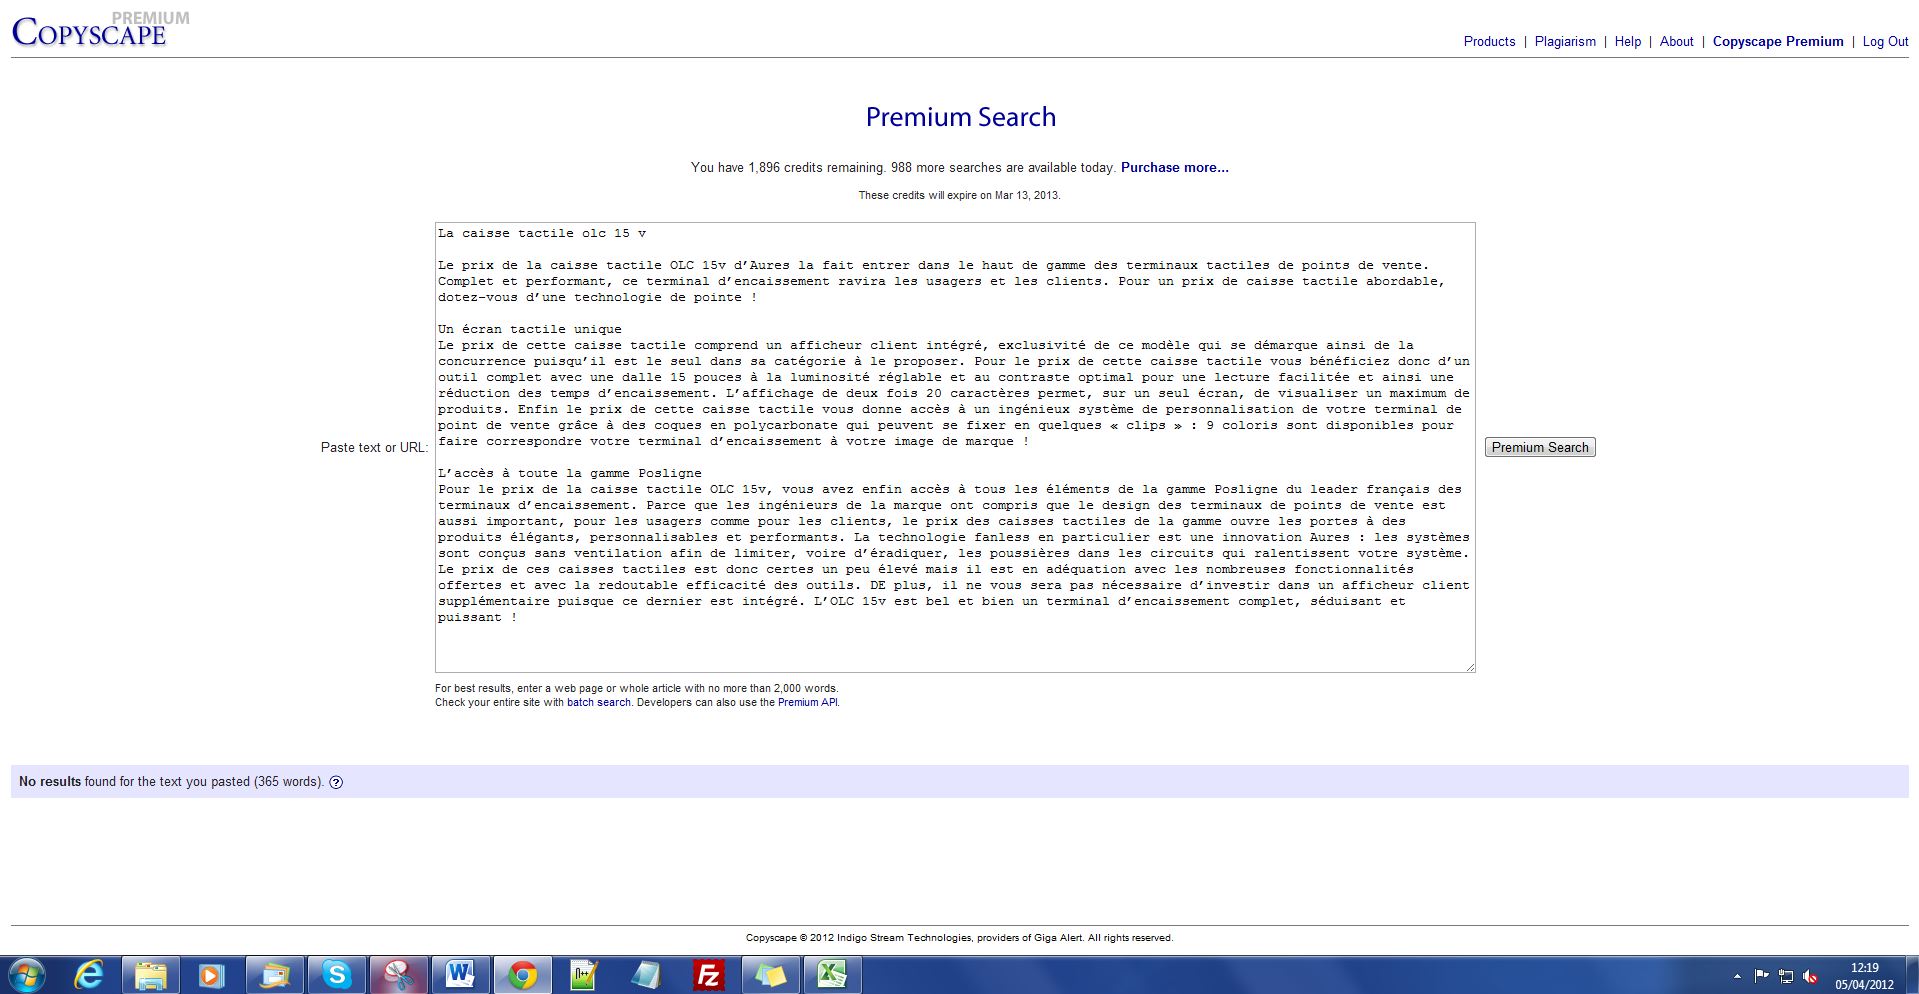Open Snipping Tool in the taskbar

(x=399, y=974)
